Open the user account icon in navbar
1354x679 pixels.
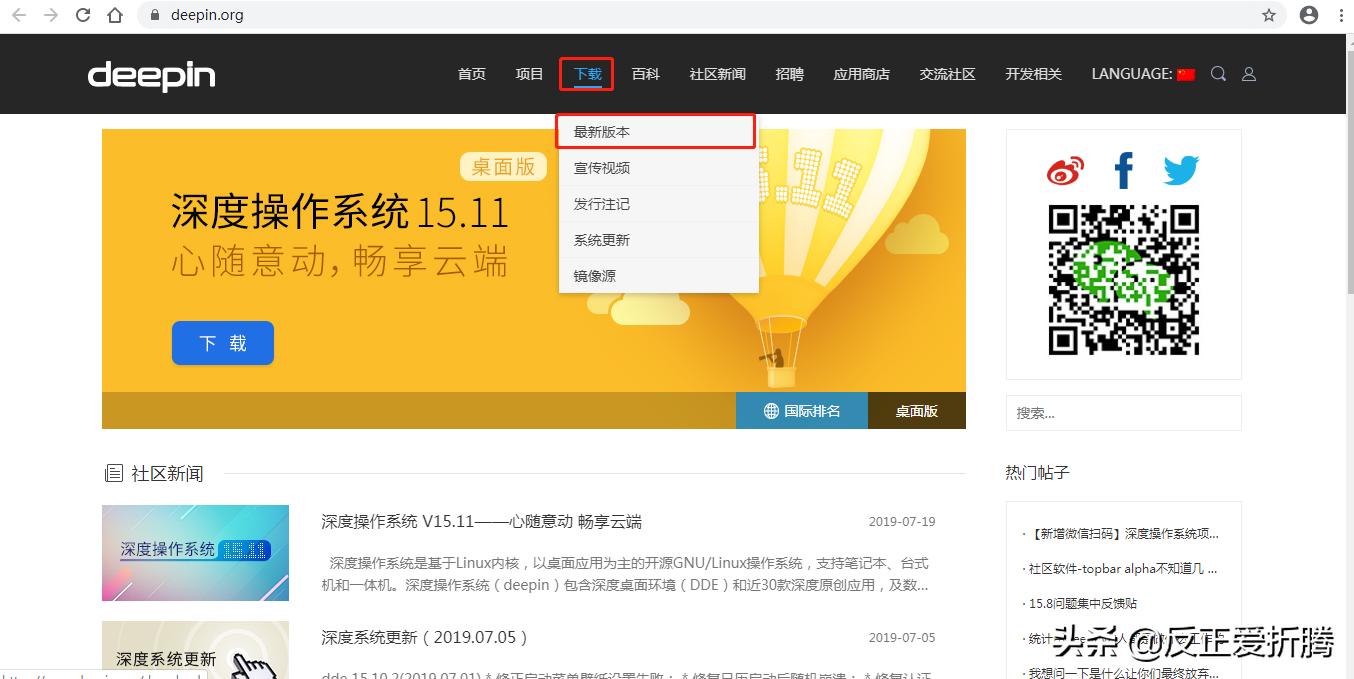(1248, 73)
